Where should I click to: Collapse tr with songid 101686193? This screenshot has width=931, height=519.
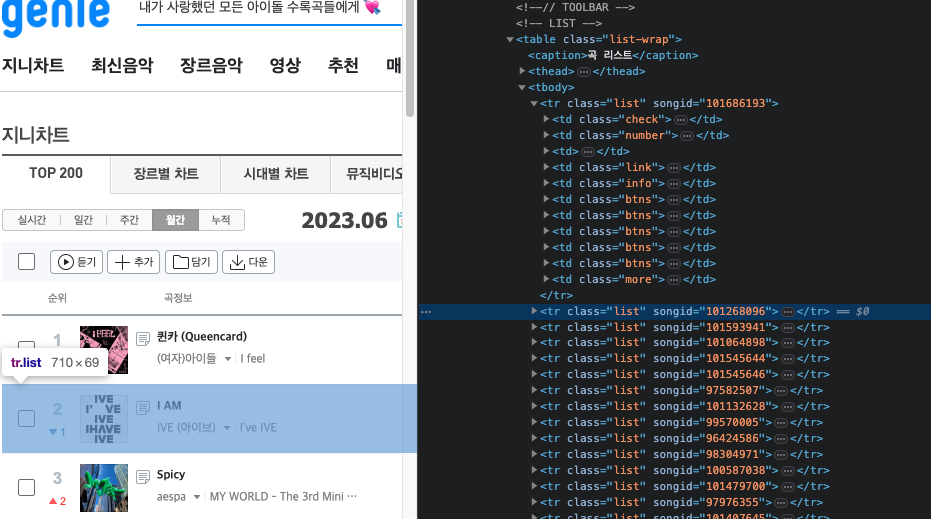pyautogui.click(x=534, y=103)
